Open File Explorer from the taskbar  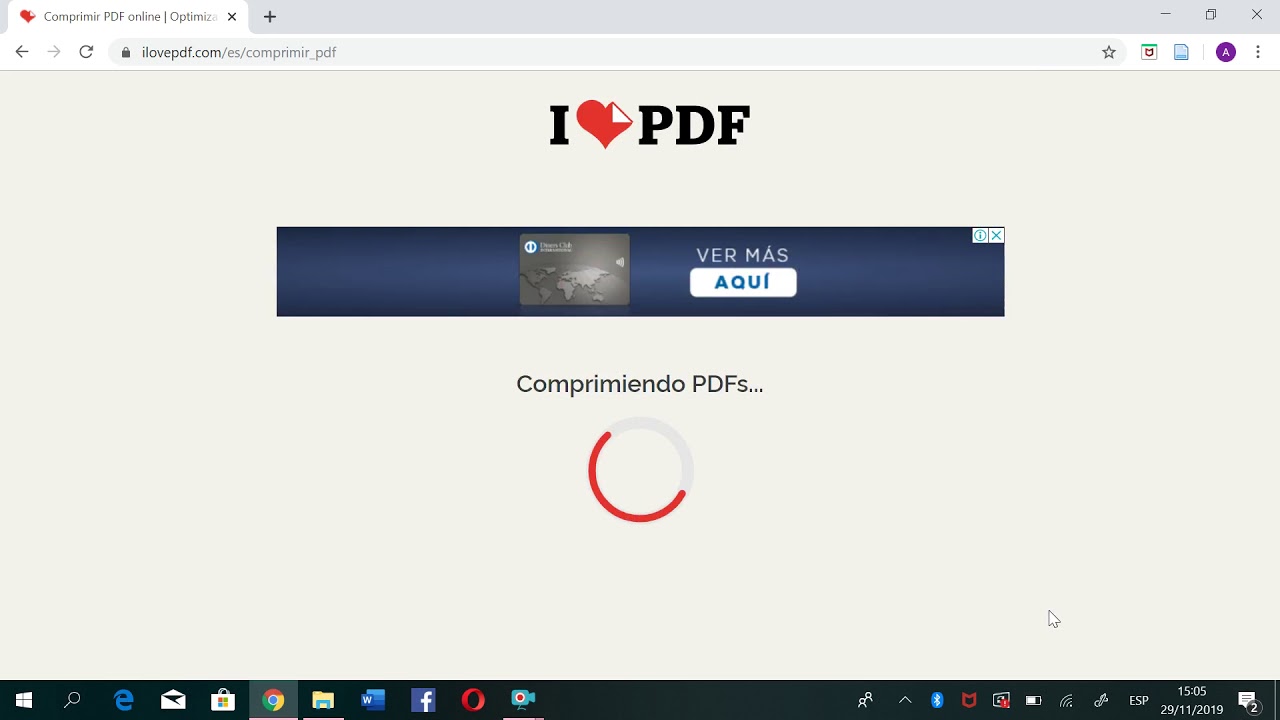click(323, 700)
